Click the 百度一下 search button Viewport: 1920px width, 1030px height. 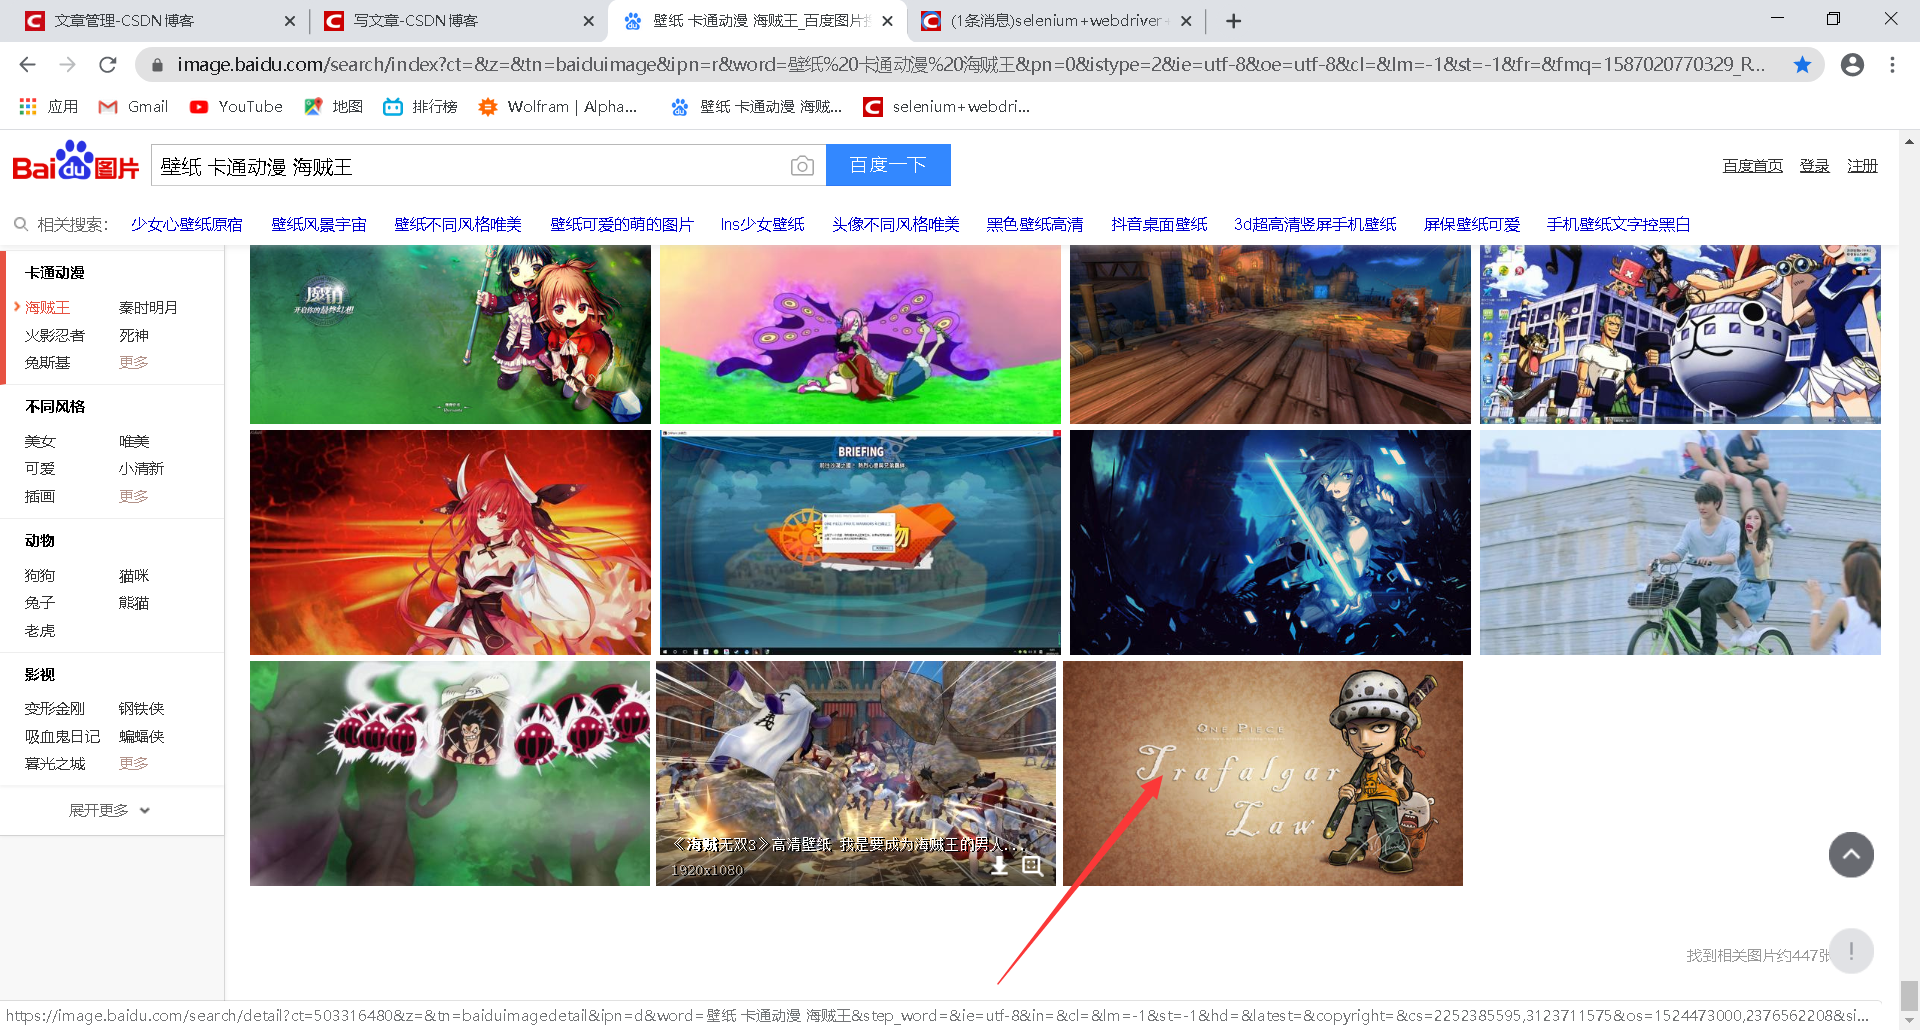coord(888,165)
